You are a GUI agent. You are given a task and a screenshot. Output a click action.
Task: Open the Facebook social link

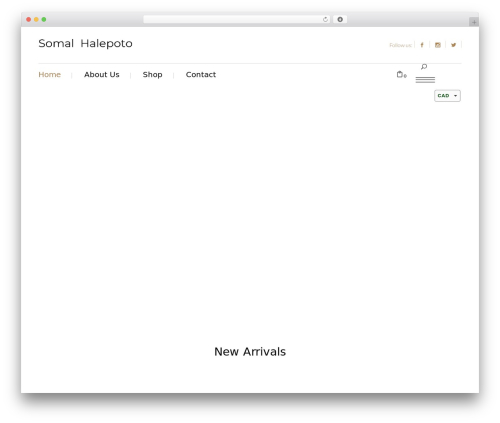422,45
